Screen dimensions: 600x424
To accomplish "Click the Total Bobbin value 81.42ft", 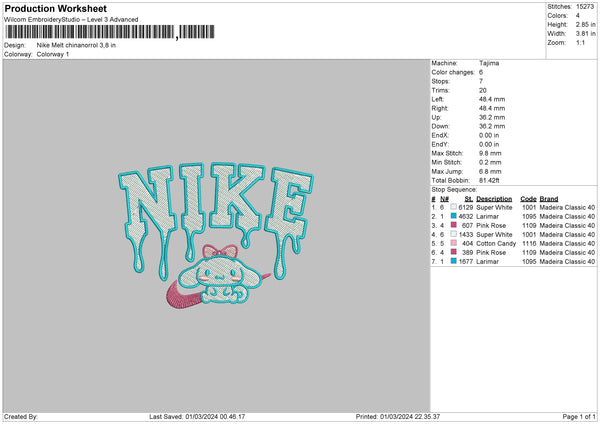I will point(489,180).
